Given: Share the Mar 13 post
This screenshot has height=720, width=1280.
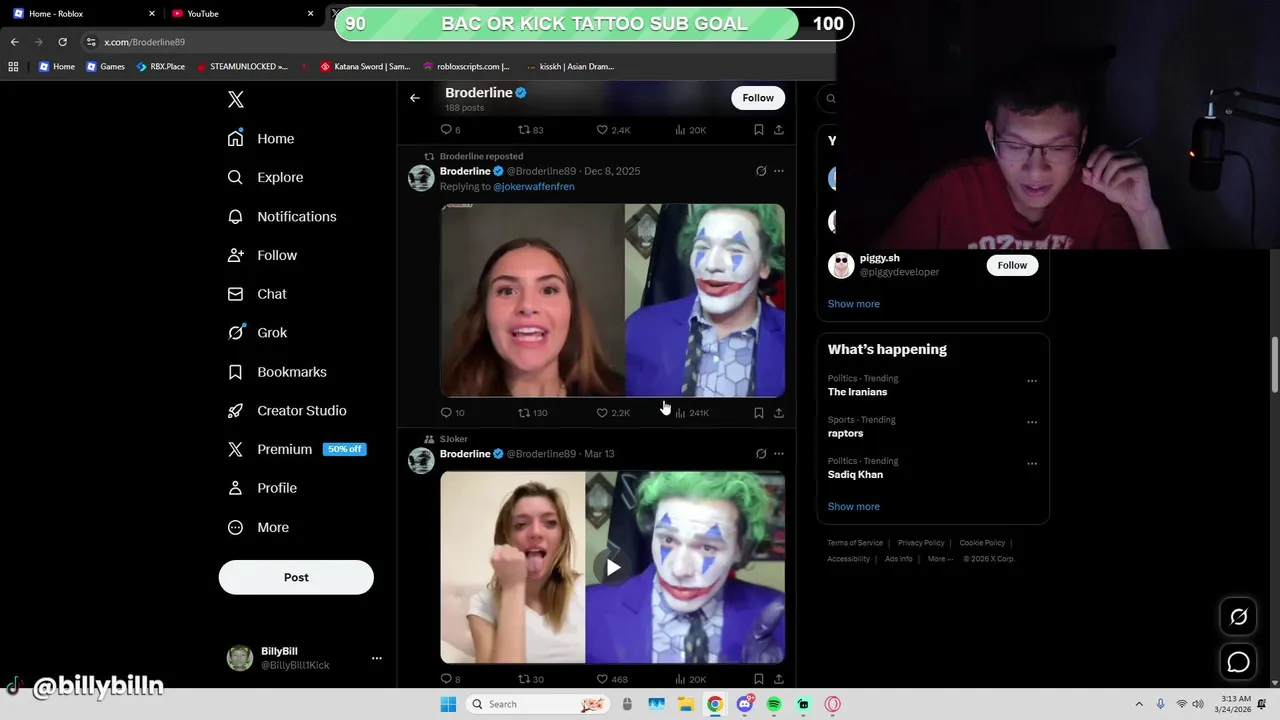Looking at the screenshot, I should tap(779, 679).
